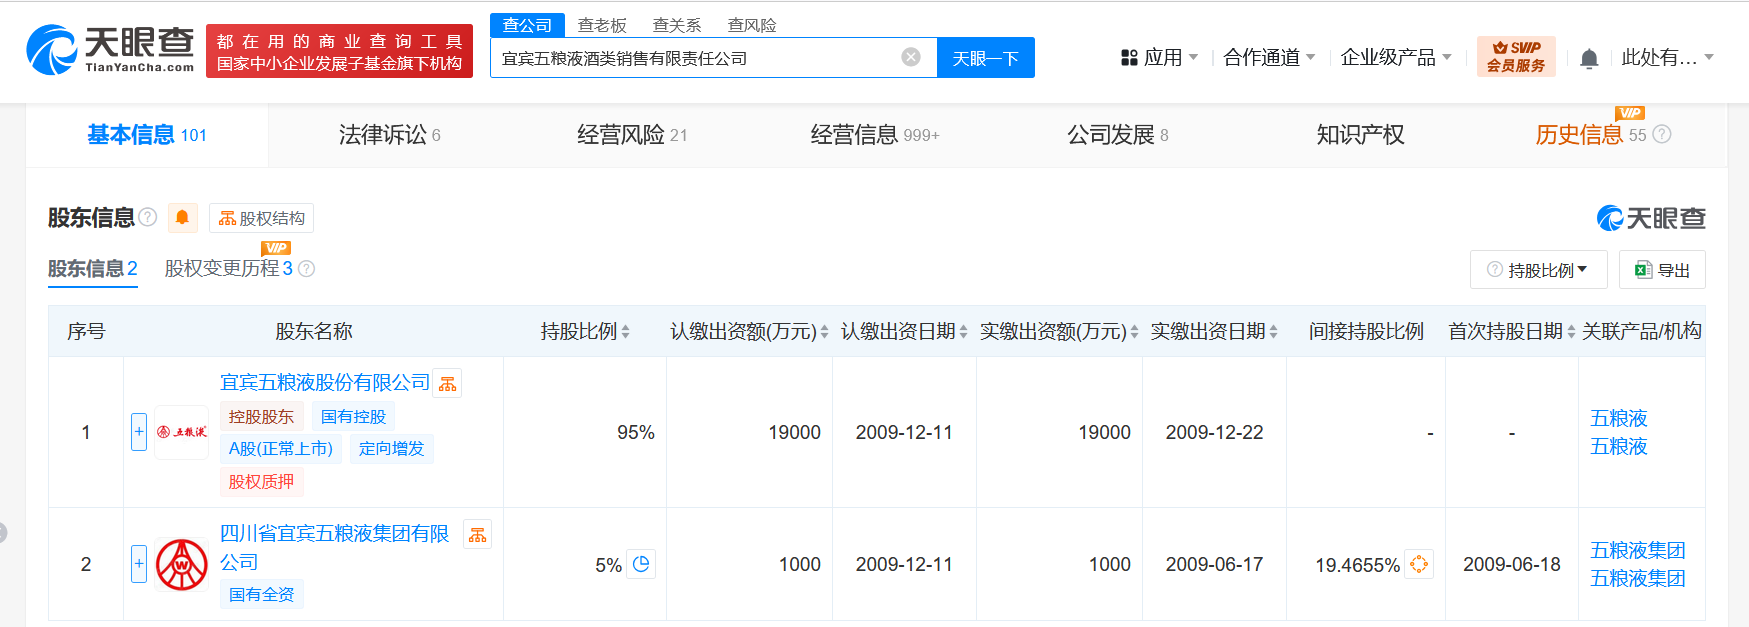Sort table by 认缴出资额 column arrows
The image size is (1749, 627).
pyautogui.click(x=824, y=332)
